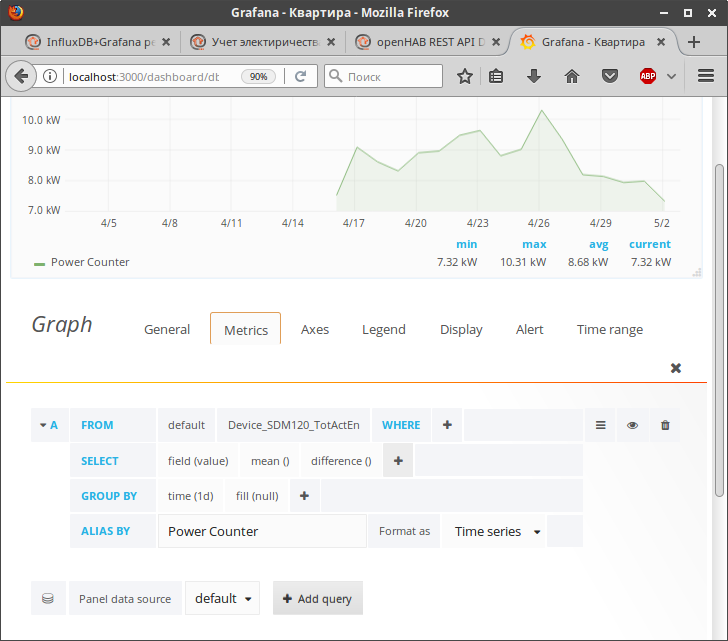Close the Grafana - Квартира tab
Screen dimensions: 728x641
(661, 42)
